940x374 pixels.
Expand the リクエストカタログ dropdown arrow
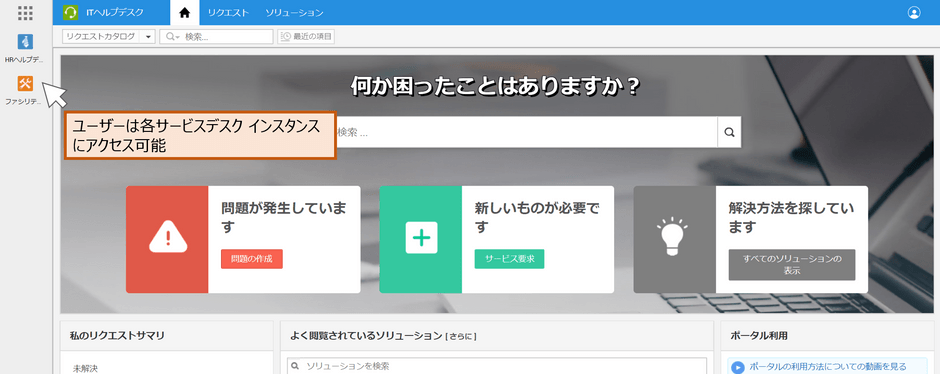[149, 37]
